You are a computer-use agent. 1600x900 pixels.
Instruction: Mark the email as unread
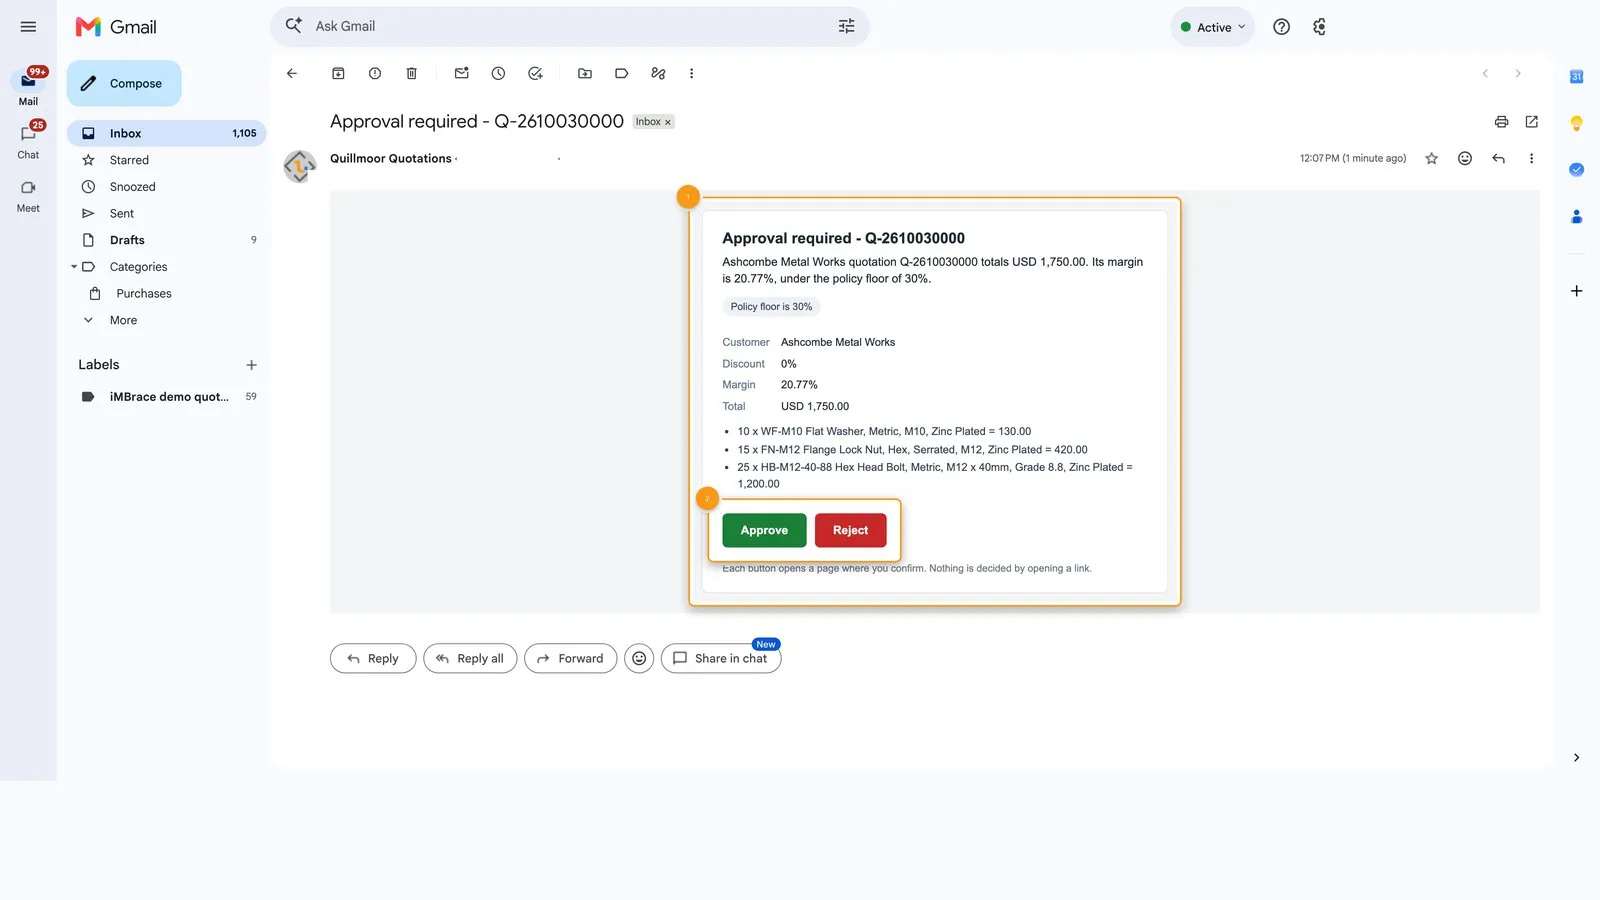pos(461,73)
